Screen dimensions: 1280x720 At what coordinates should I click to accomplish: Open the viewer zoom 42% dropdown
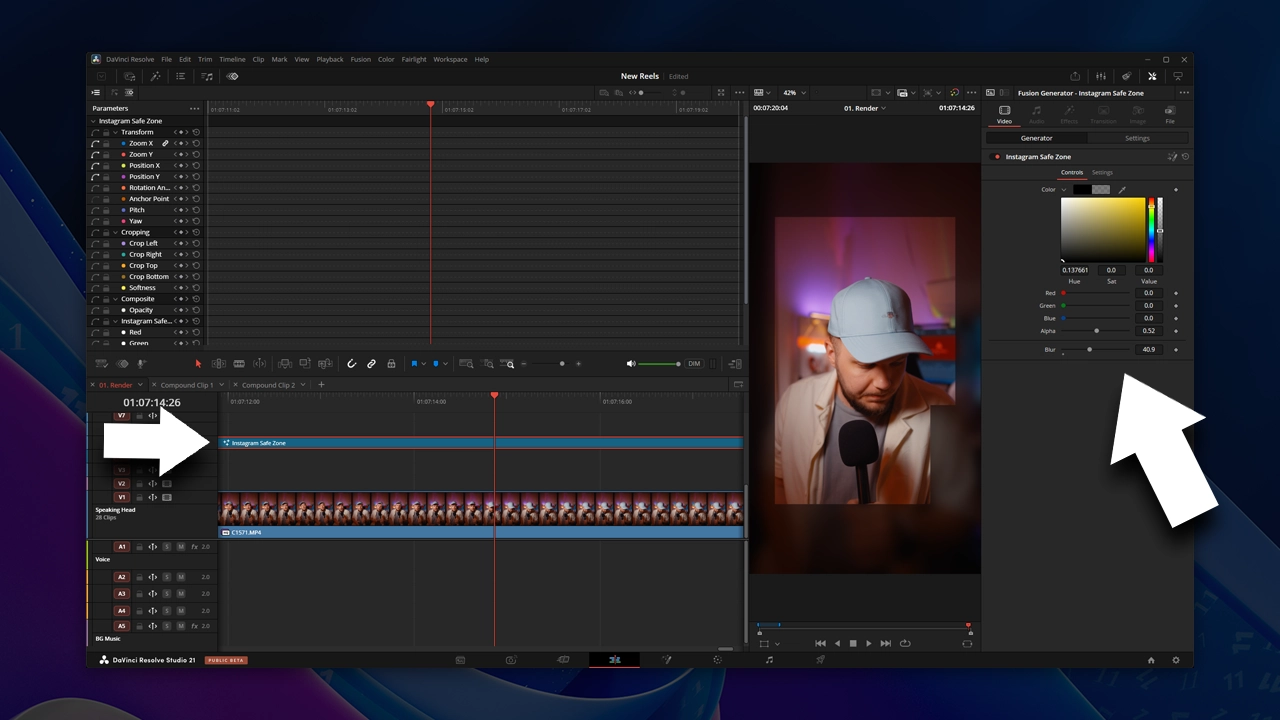click(x=792, y=93)
